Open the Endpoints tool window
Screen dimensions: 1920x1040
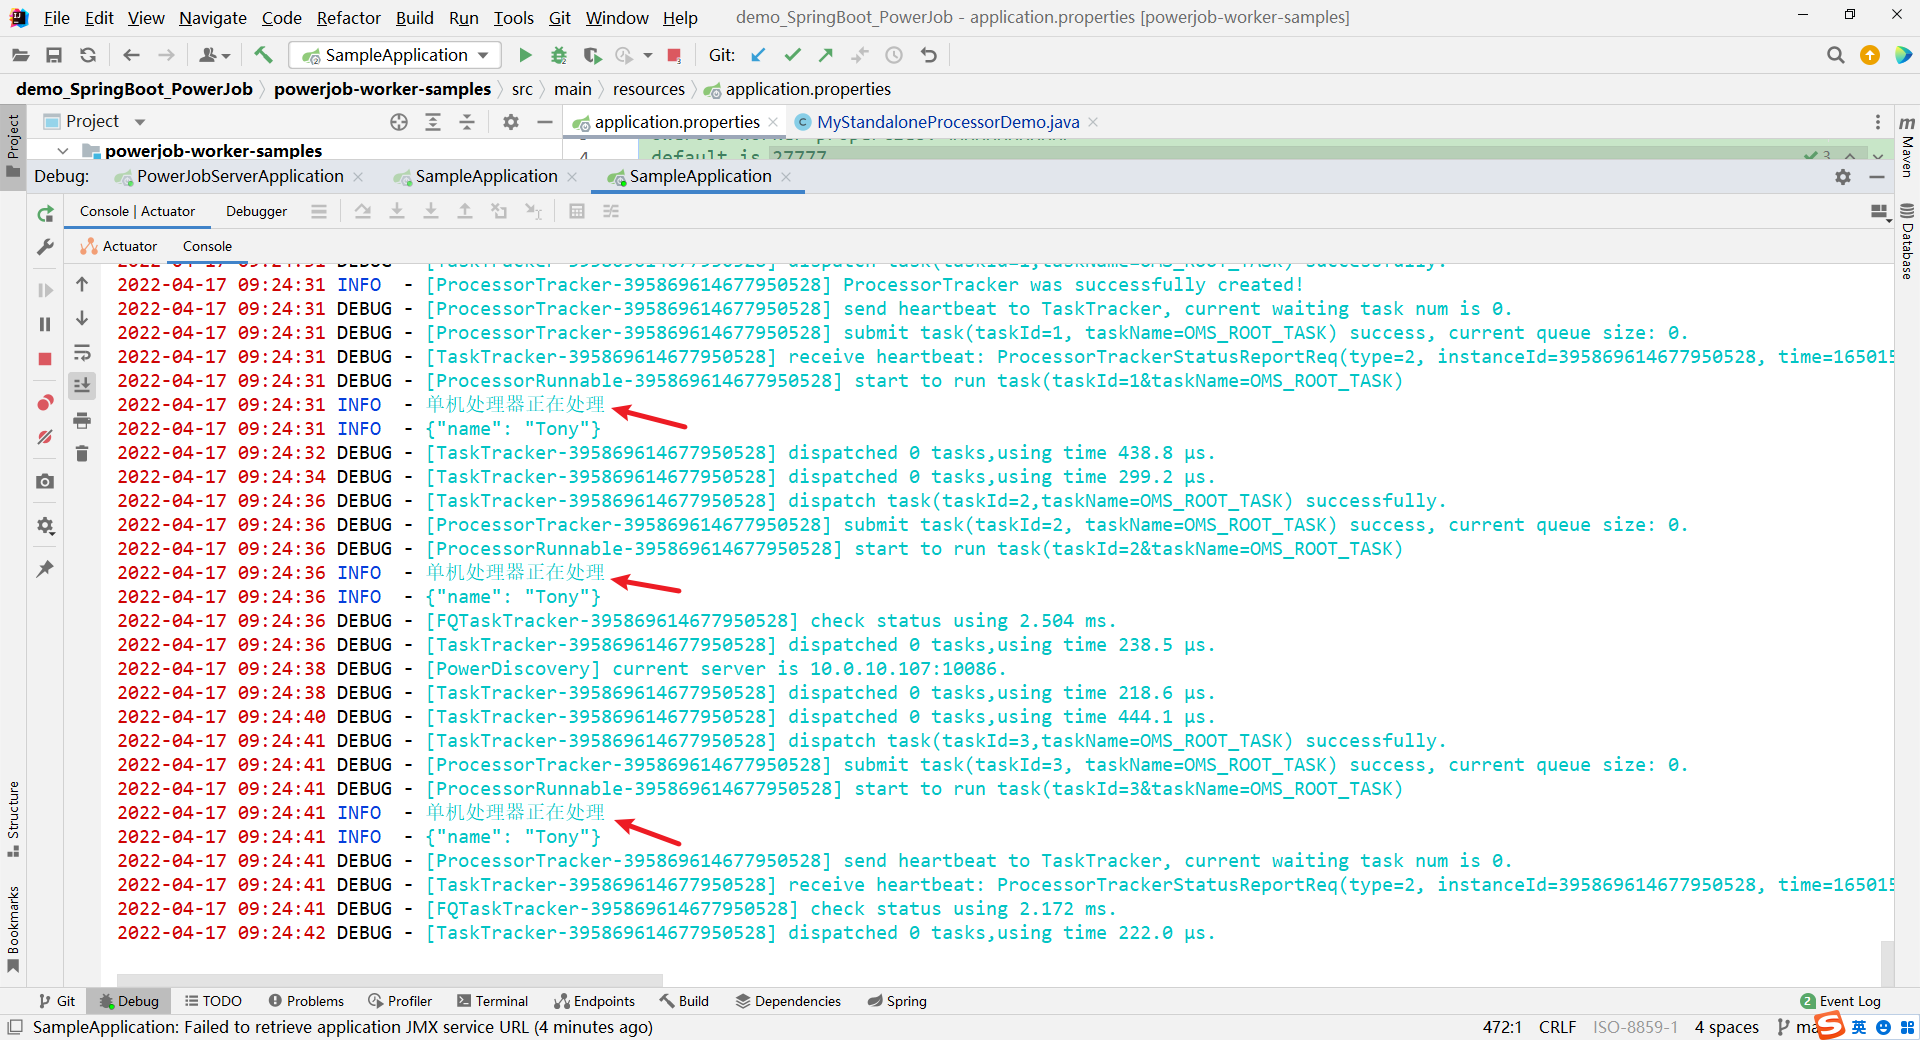pos(595,1001)
